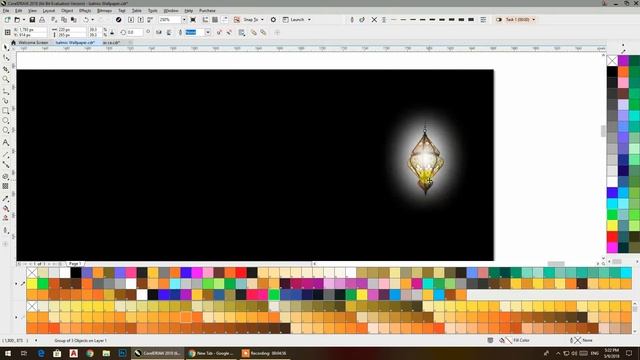Expand the Snap To dropdown
The width and height of the screenshot is (640, 360).
[262, 20]
